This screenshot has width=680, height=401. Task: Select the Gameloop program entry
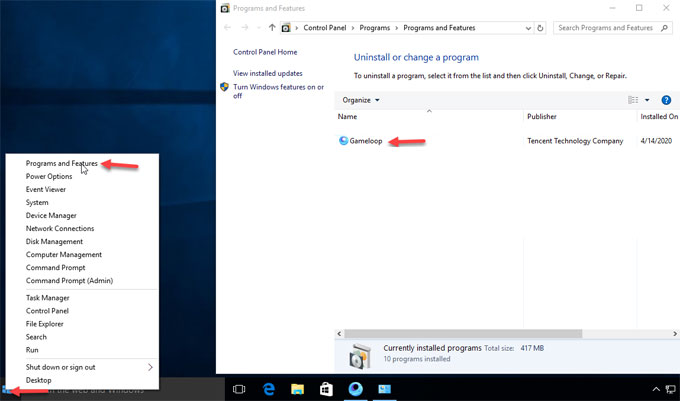coord(366,141)
